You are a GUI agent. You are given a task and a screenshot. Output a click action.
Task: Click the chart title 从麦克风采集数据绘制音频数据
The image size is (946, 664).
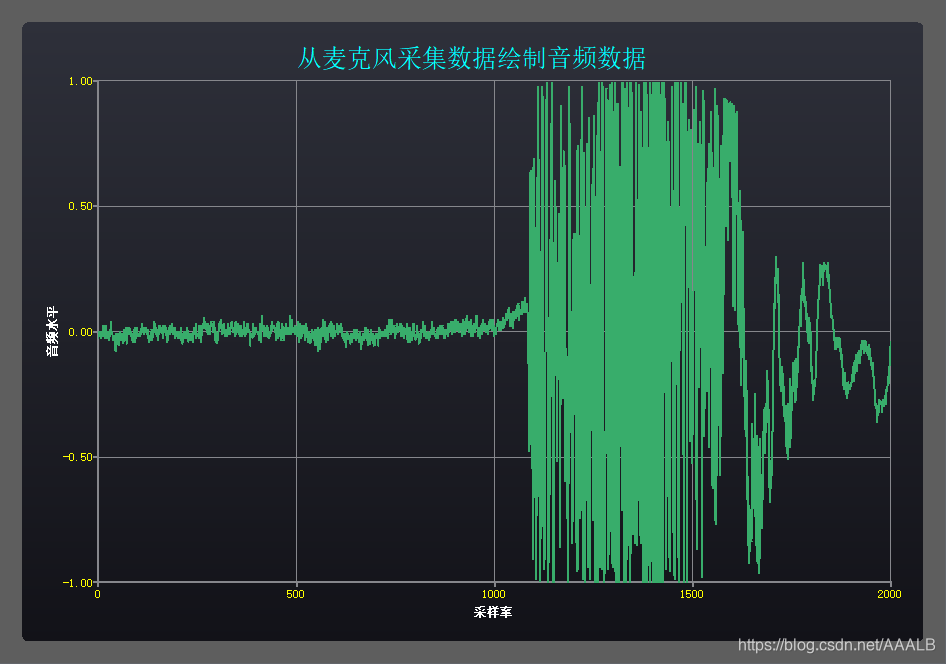[x=472, y=58]
